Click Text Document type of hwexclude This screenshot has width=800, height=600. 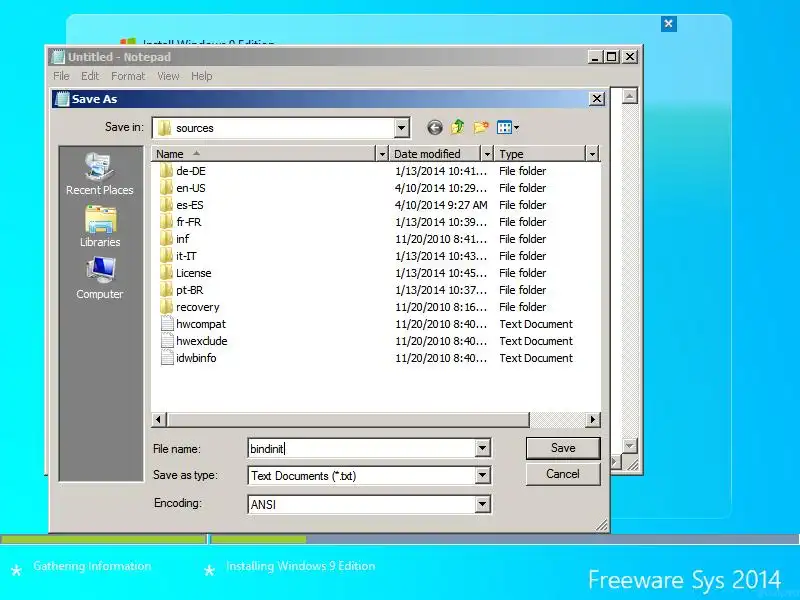pos(536,341)
